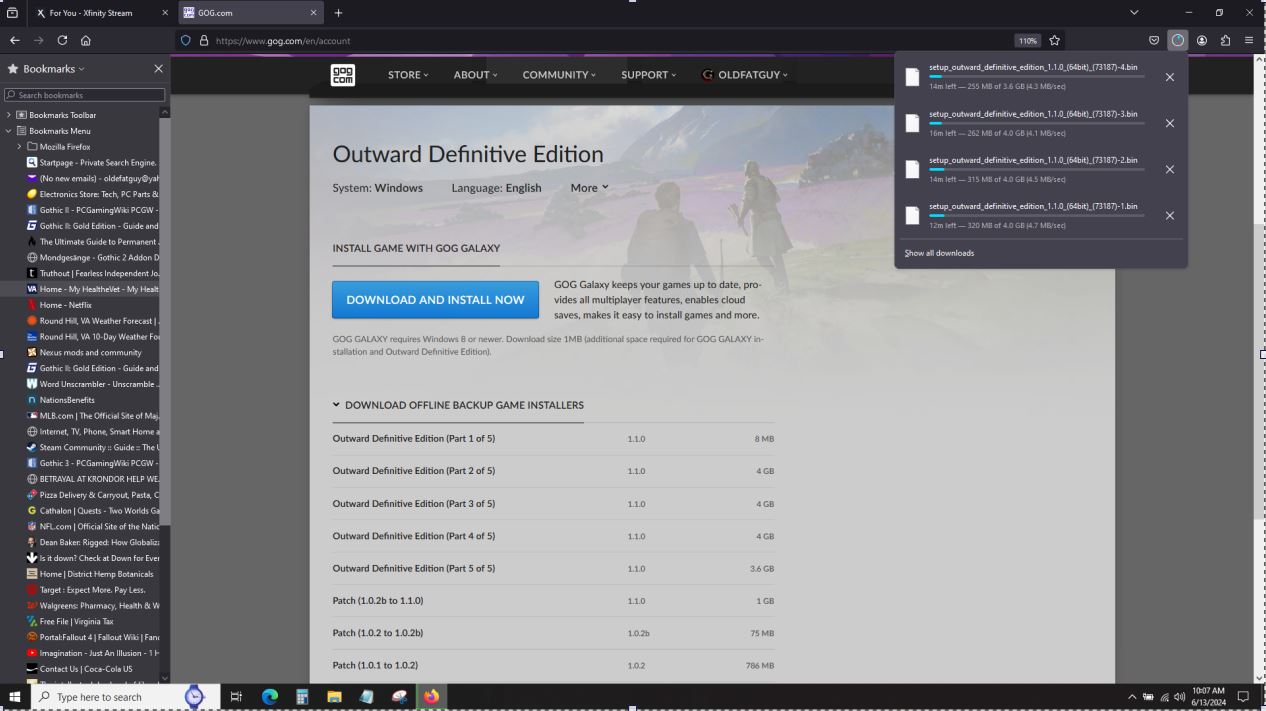1266x711 pixels.
Task: Open the Firefox application hamburger menu
Action: [1249, 41]
